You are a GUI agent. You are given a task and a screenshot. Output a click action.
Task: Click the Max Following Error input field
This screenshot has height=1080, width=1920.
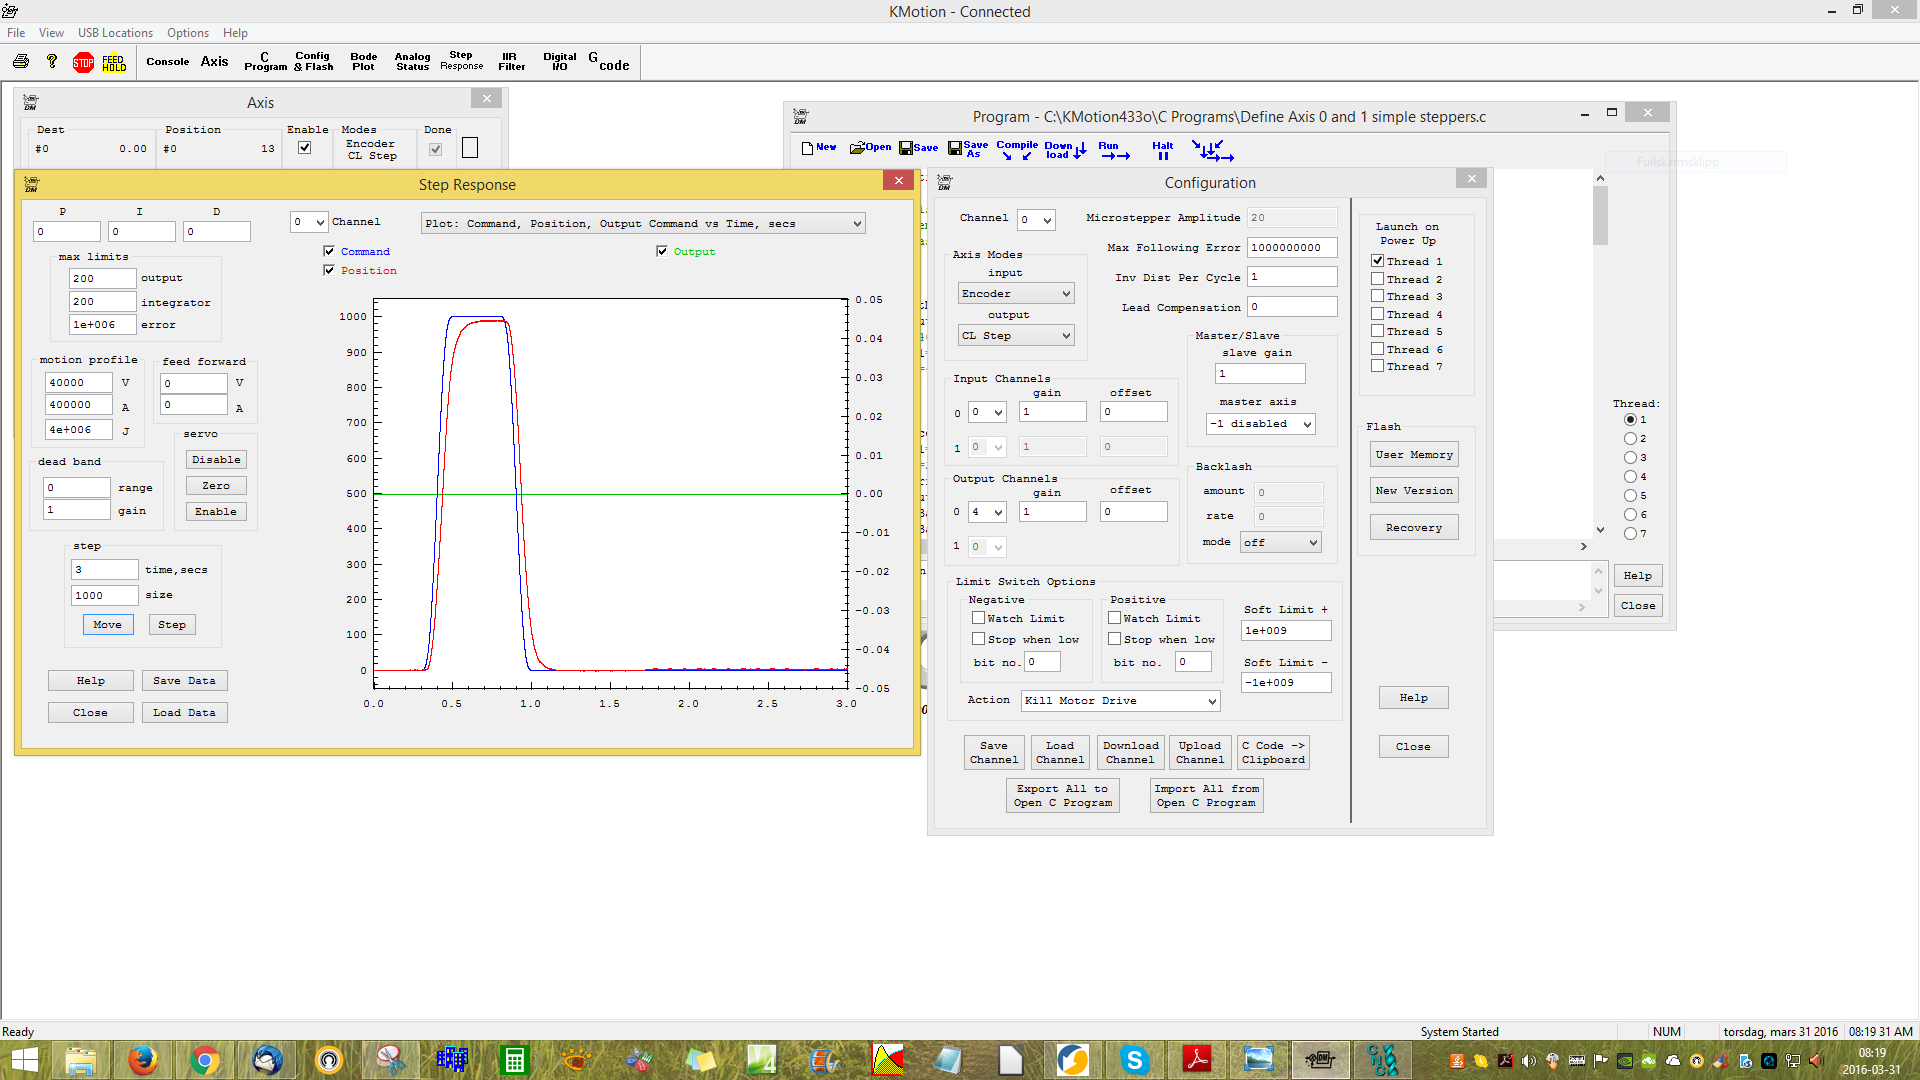coord(1291,248)
